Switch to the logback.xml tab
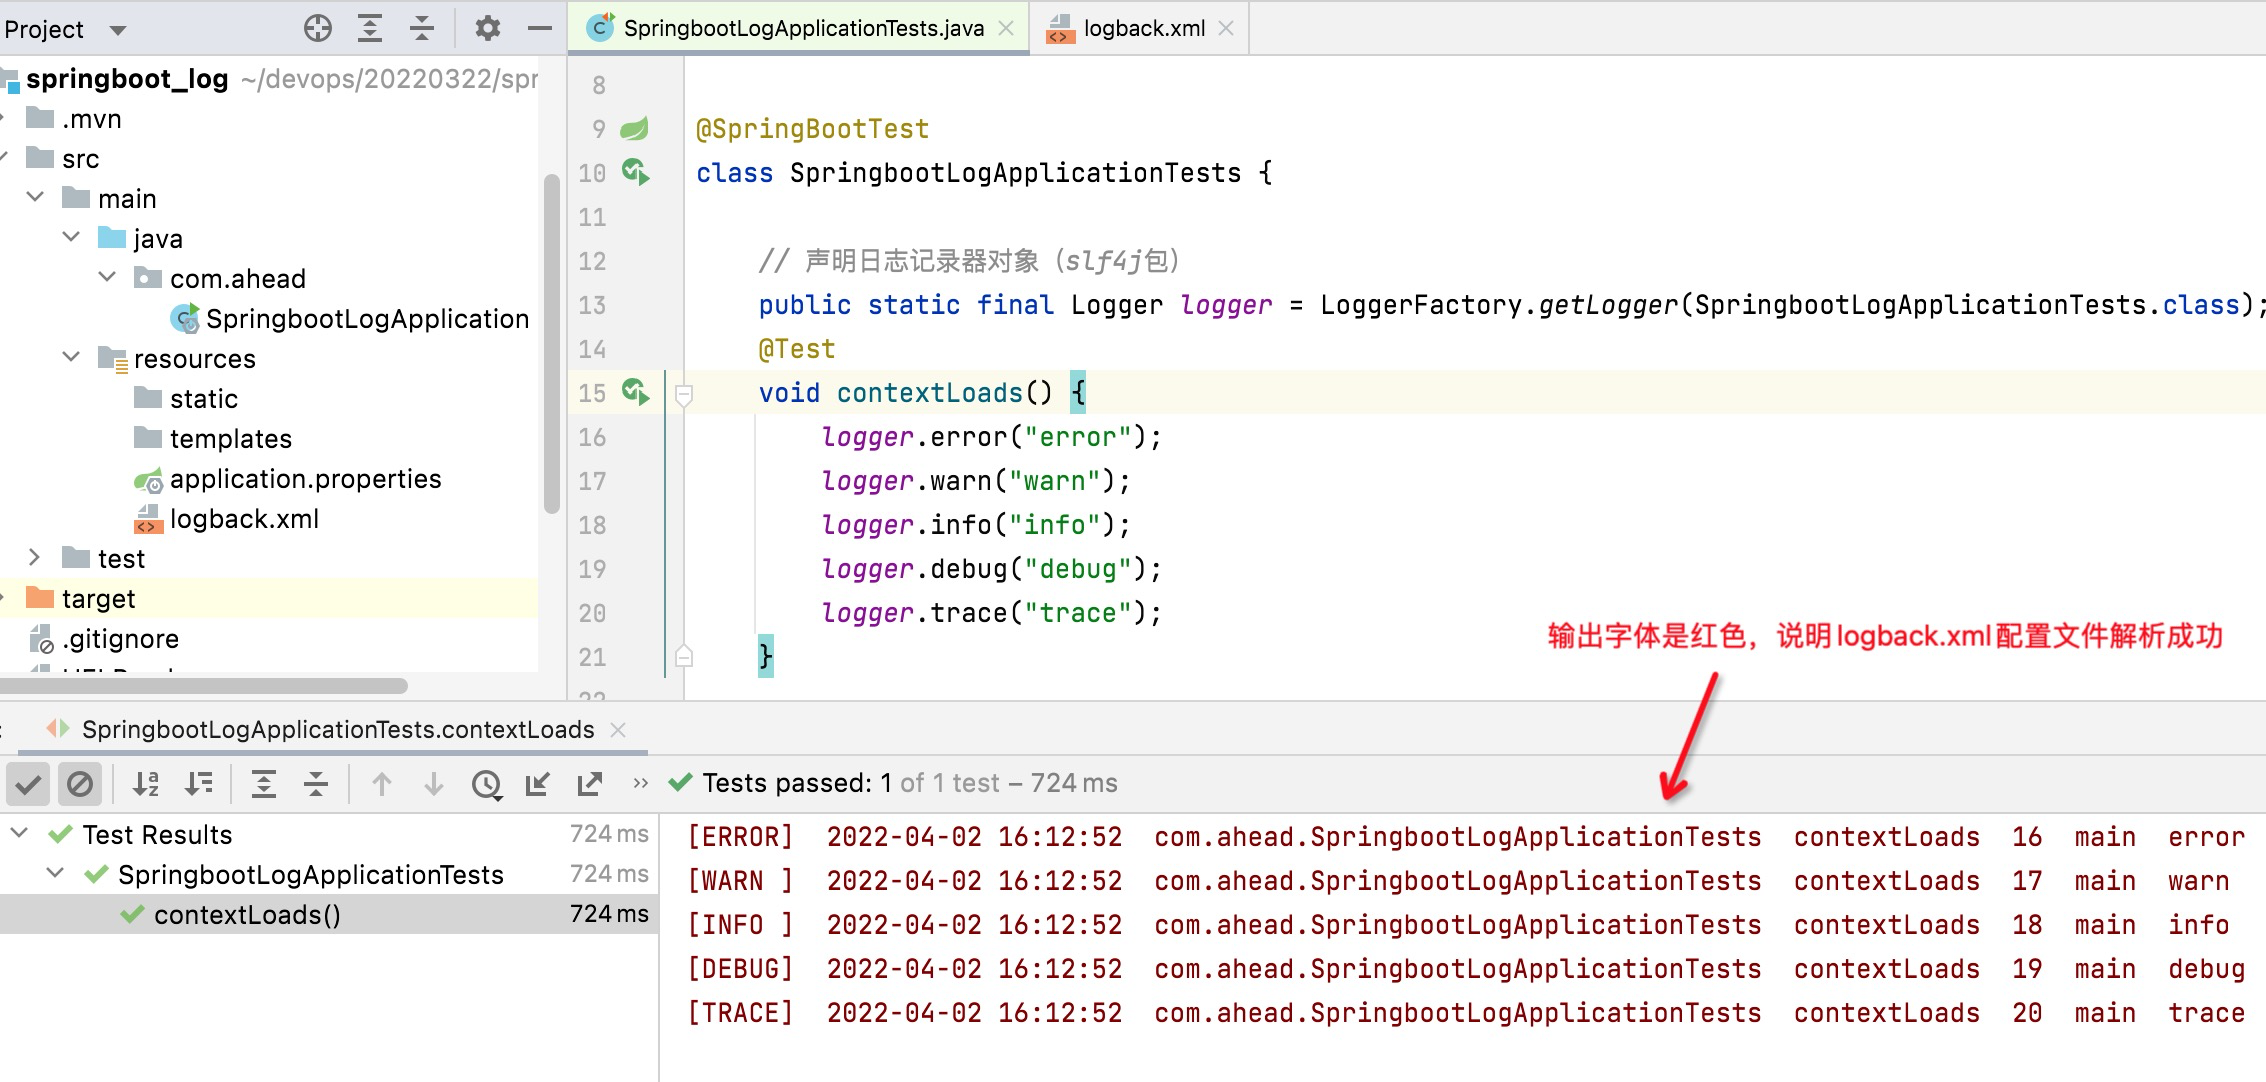The image size is (2266, 1082). point(1140,28)
